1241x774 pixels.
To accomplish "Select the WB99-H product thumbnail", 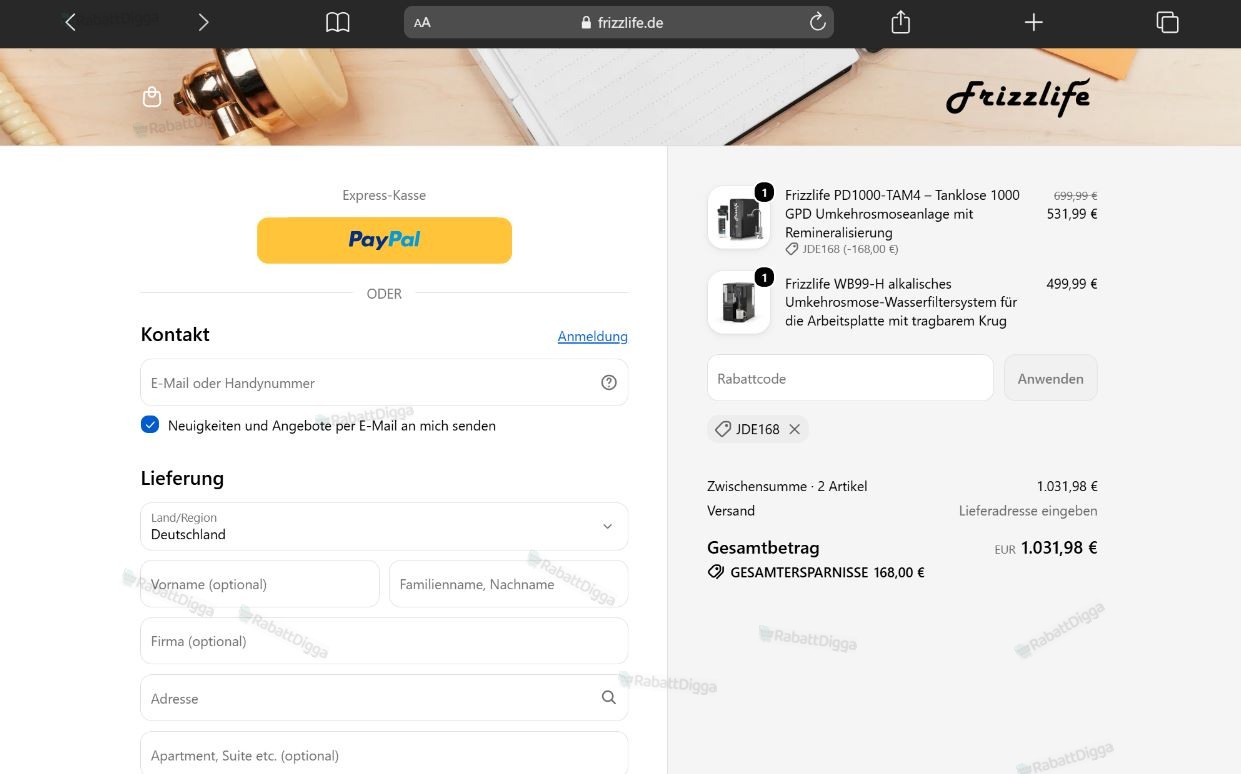I will coord(739,302).
